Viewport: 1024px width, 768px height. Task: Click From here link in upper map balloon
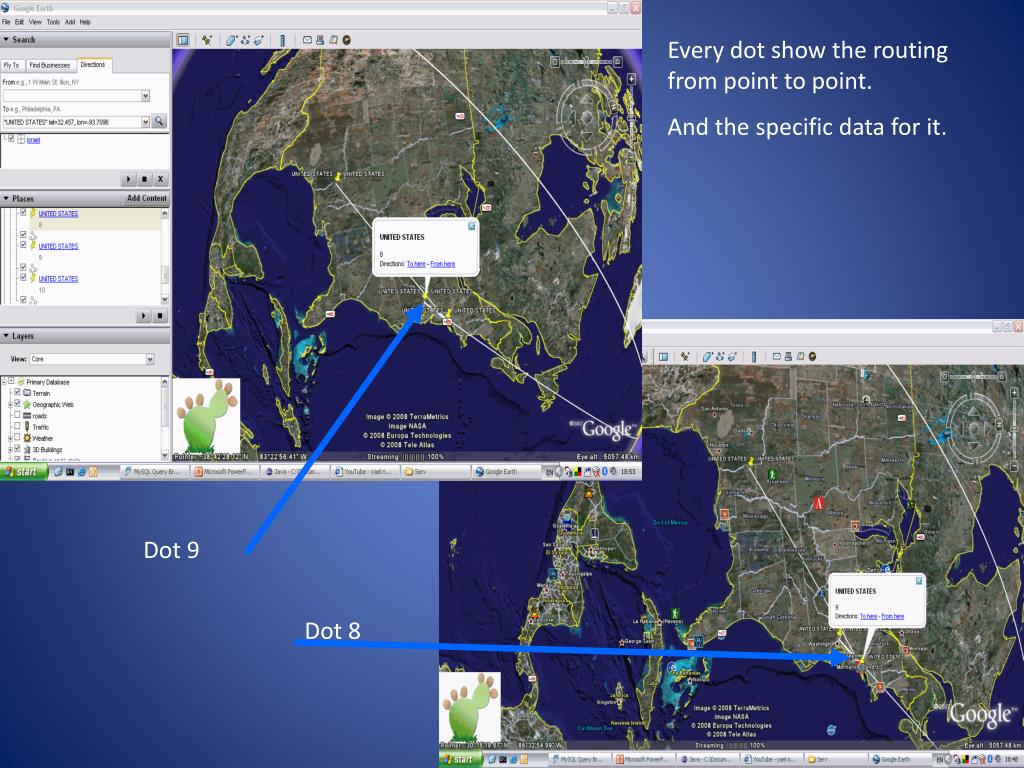click(443, 264)
